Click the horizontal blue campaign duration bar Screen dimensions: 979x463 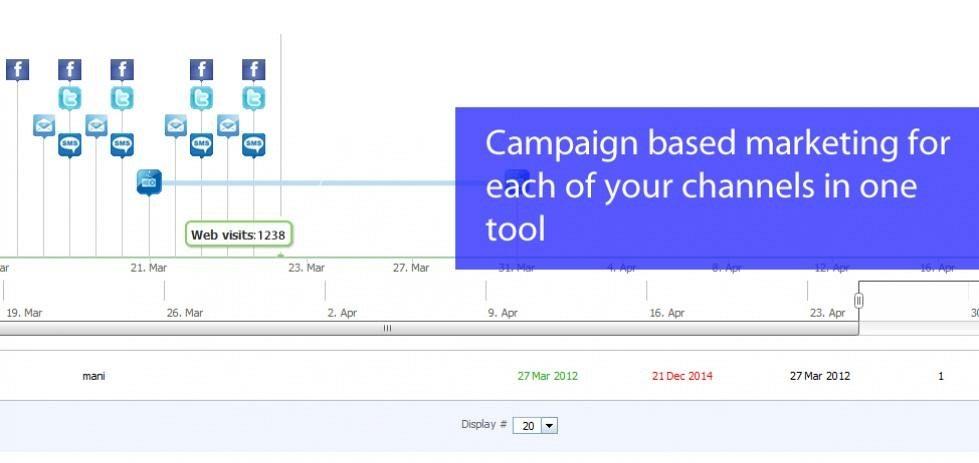(x=300, y=183)
